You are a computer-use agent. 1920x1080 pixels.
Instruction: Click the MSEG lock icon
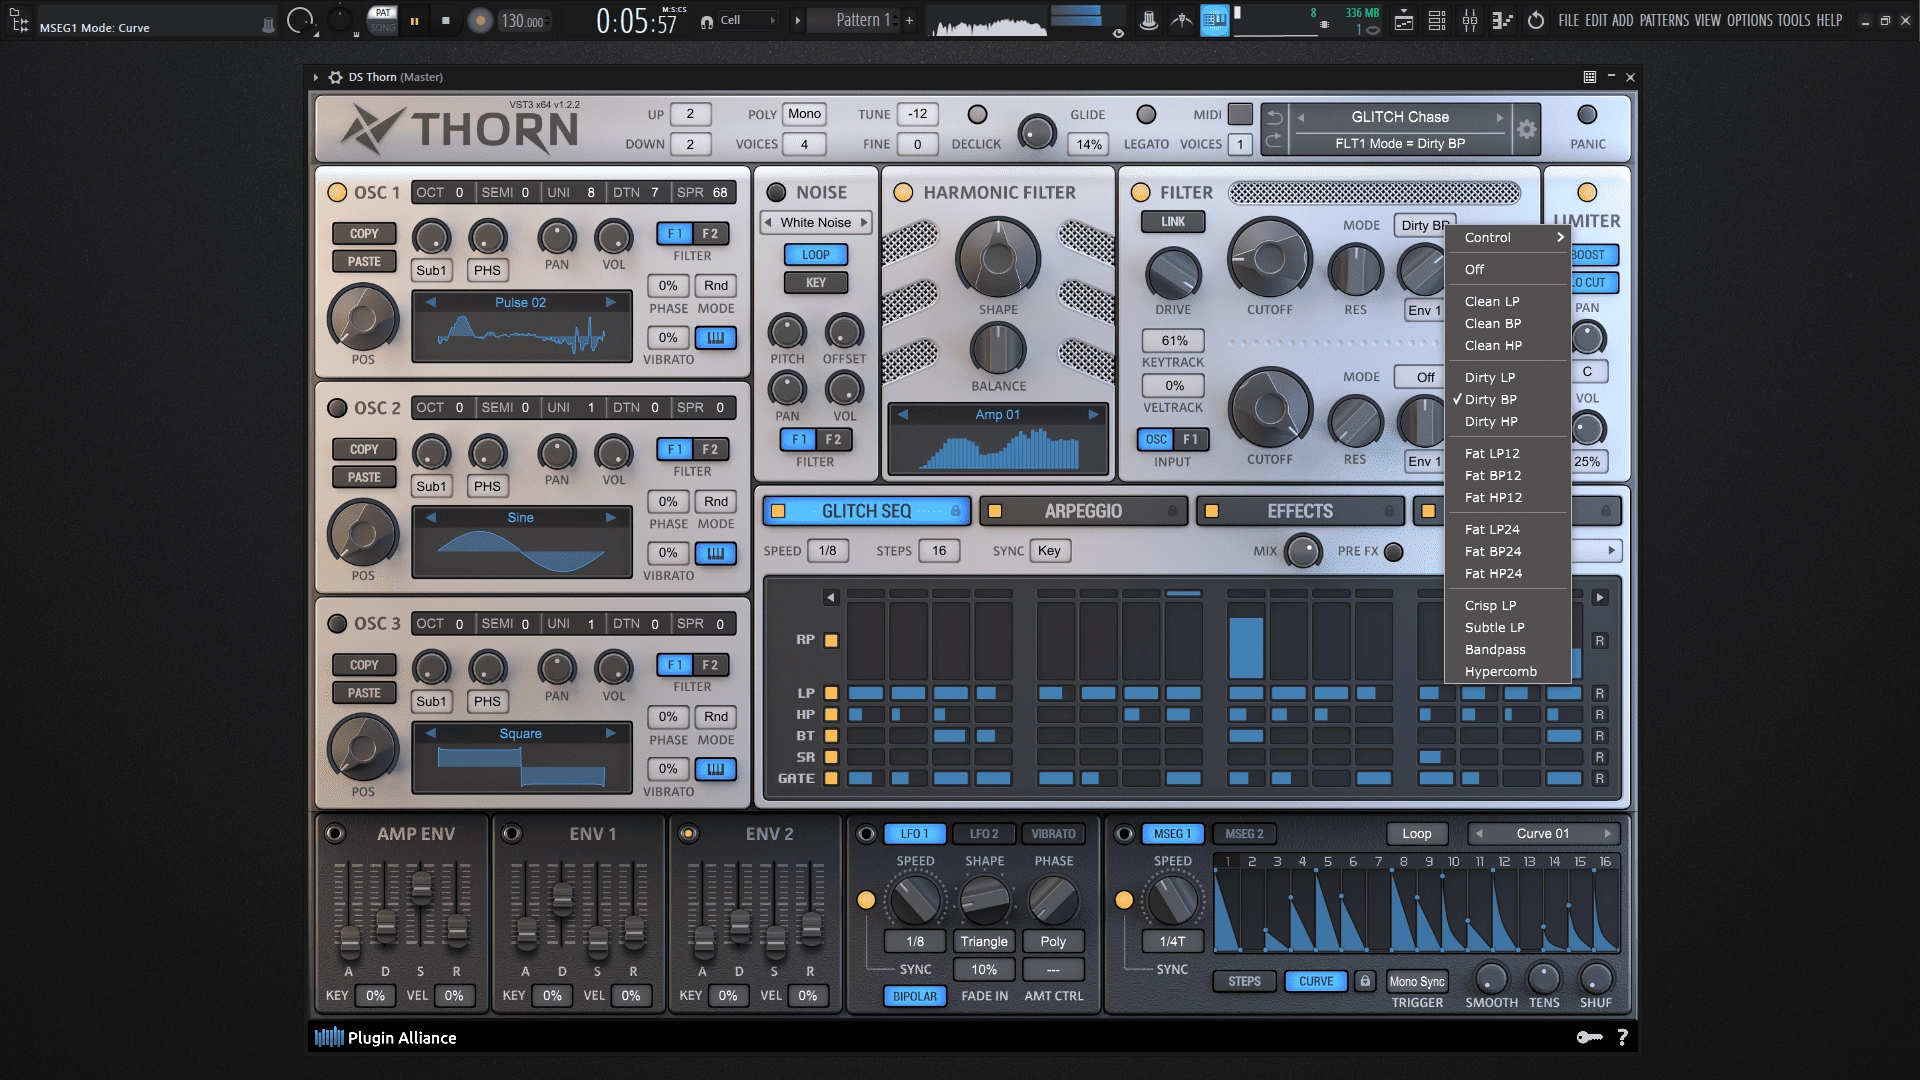click(1364, 981)
